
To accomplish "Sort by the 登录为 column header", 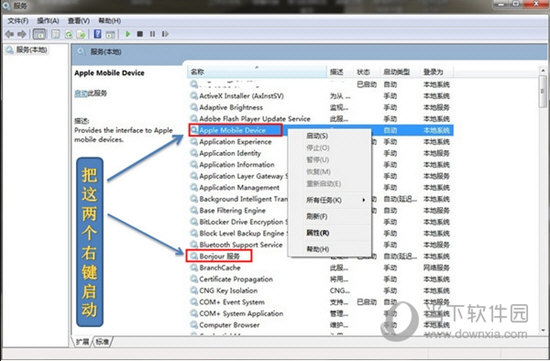I will pos(437,72).
